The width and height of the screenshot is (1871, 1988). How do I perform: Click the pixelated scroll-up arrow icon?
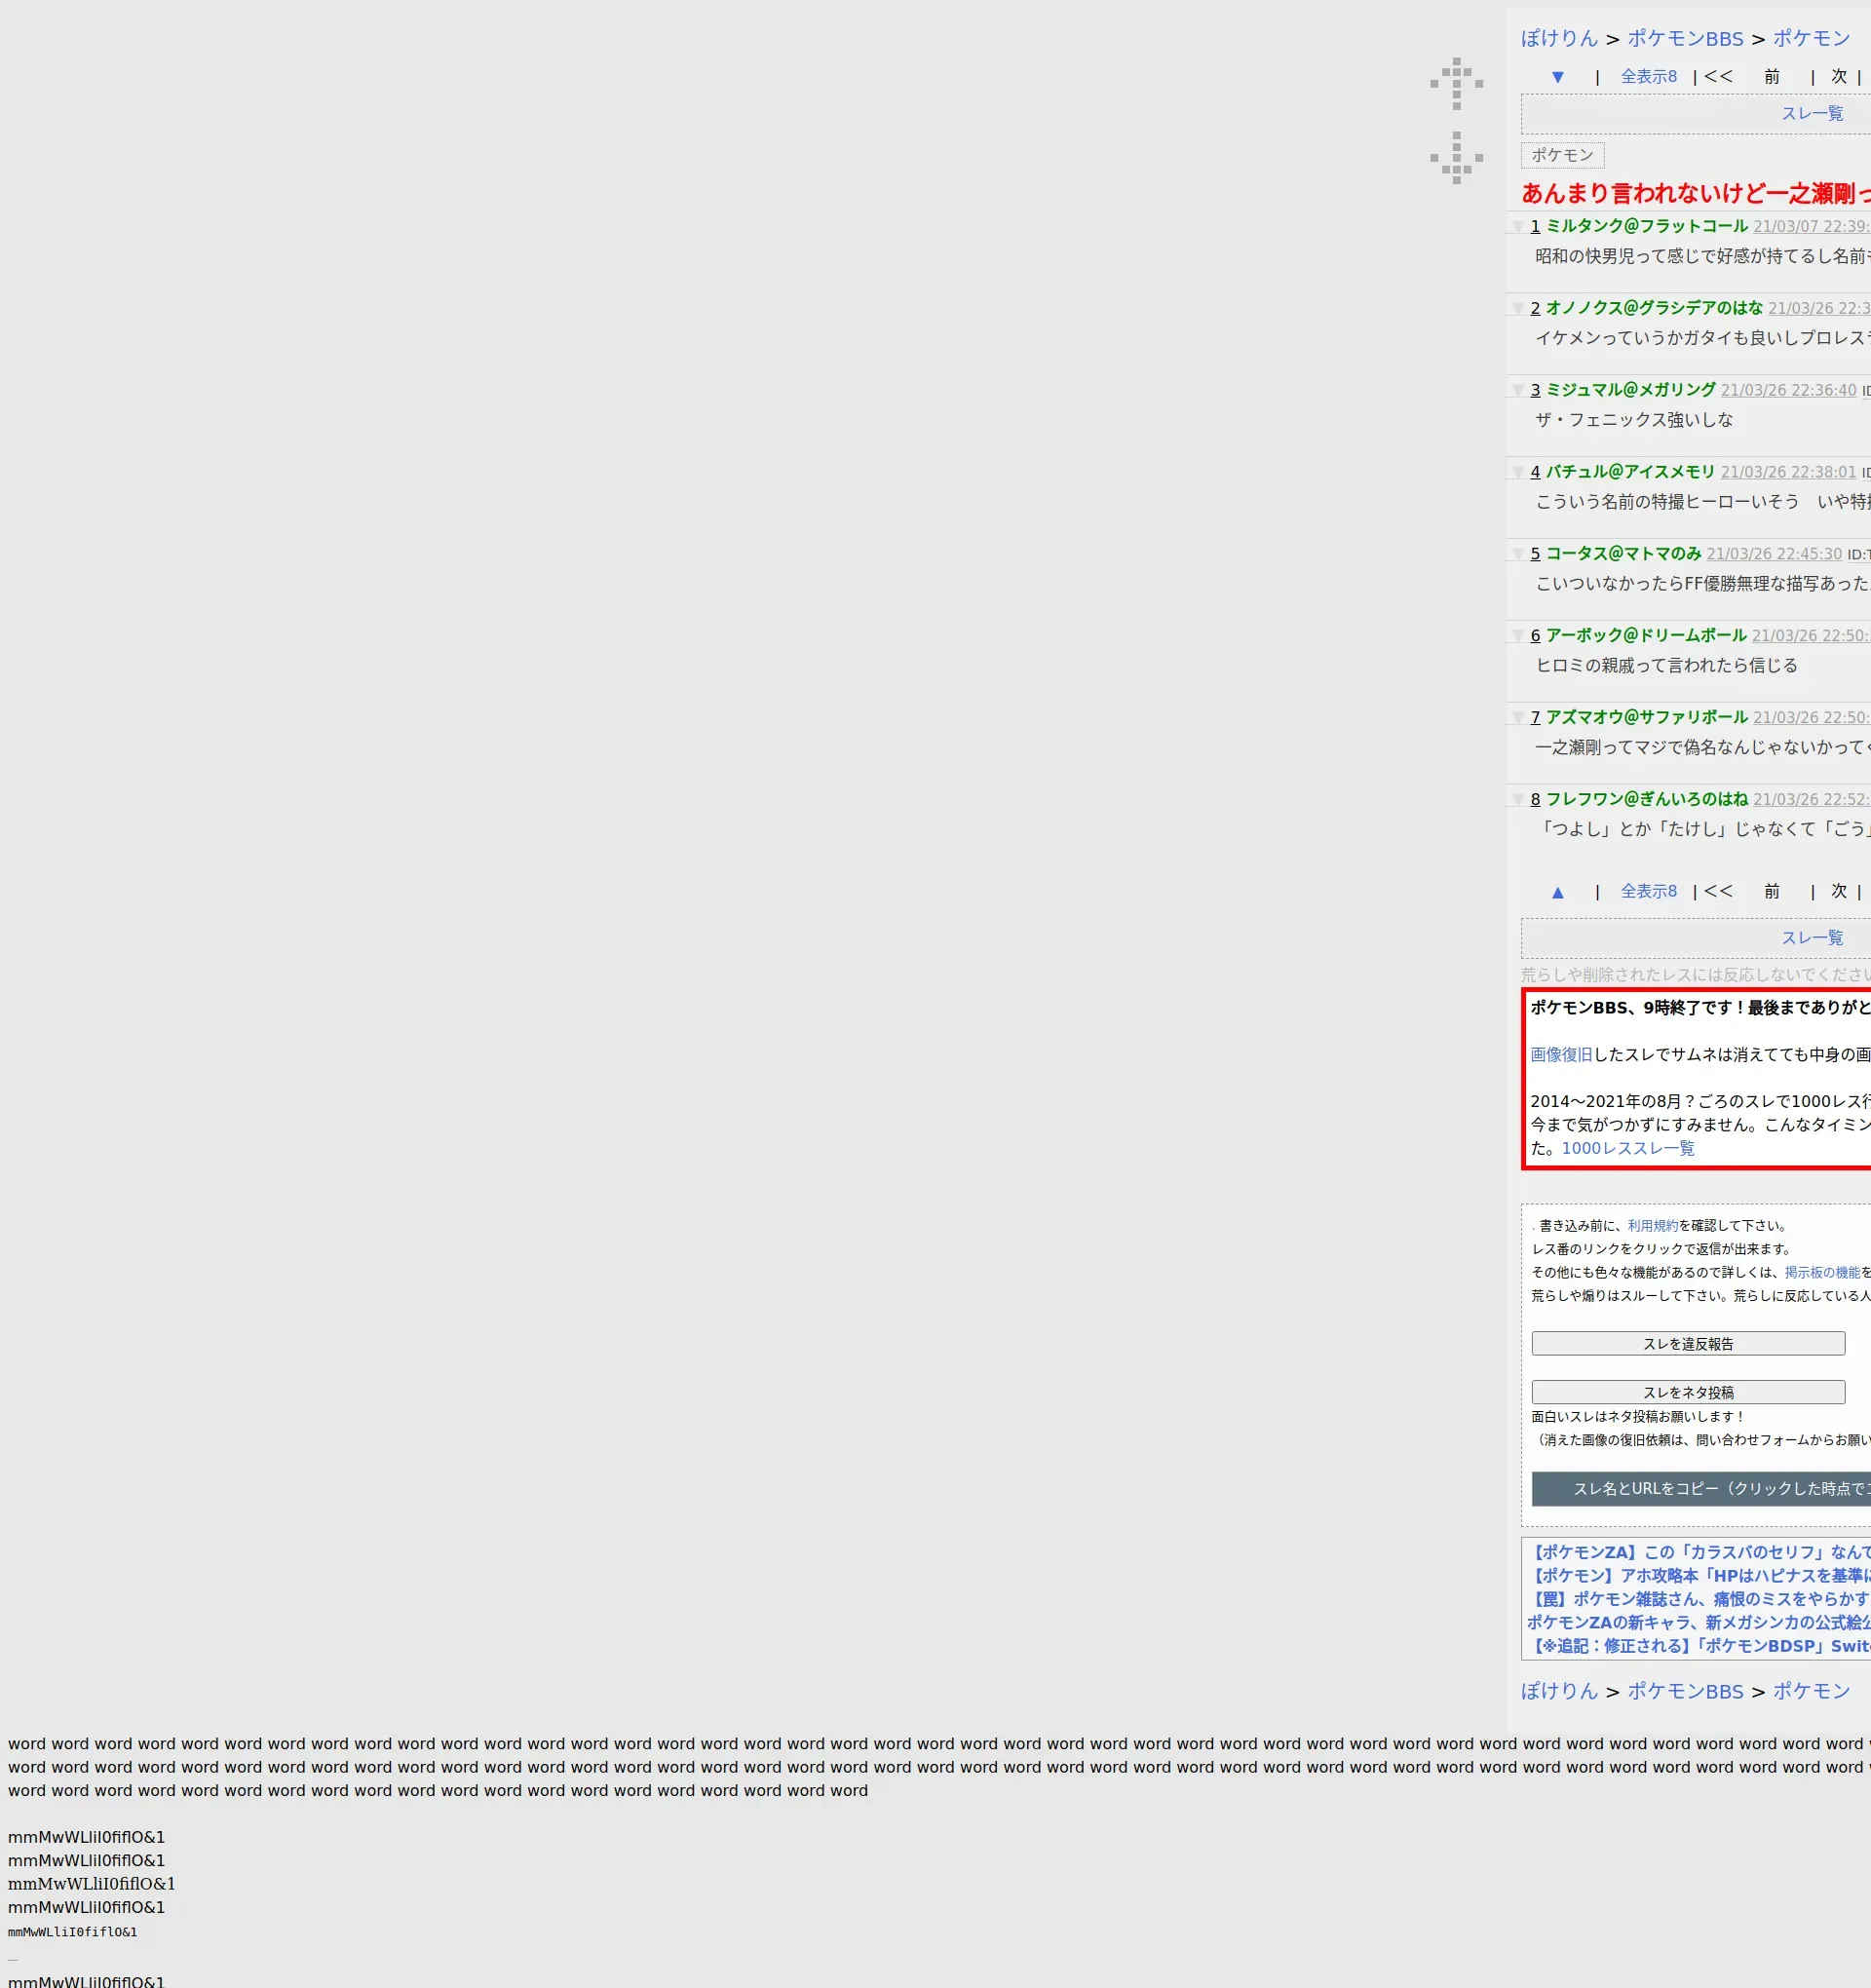point(1456,84)
